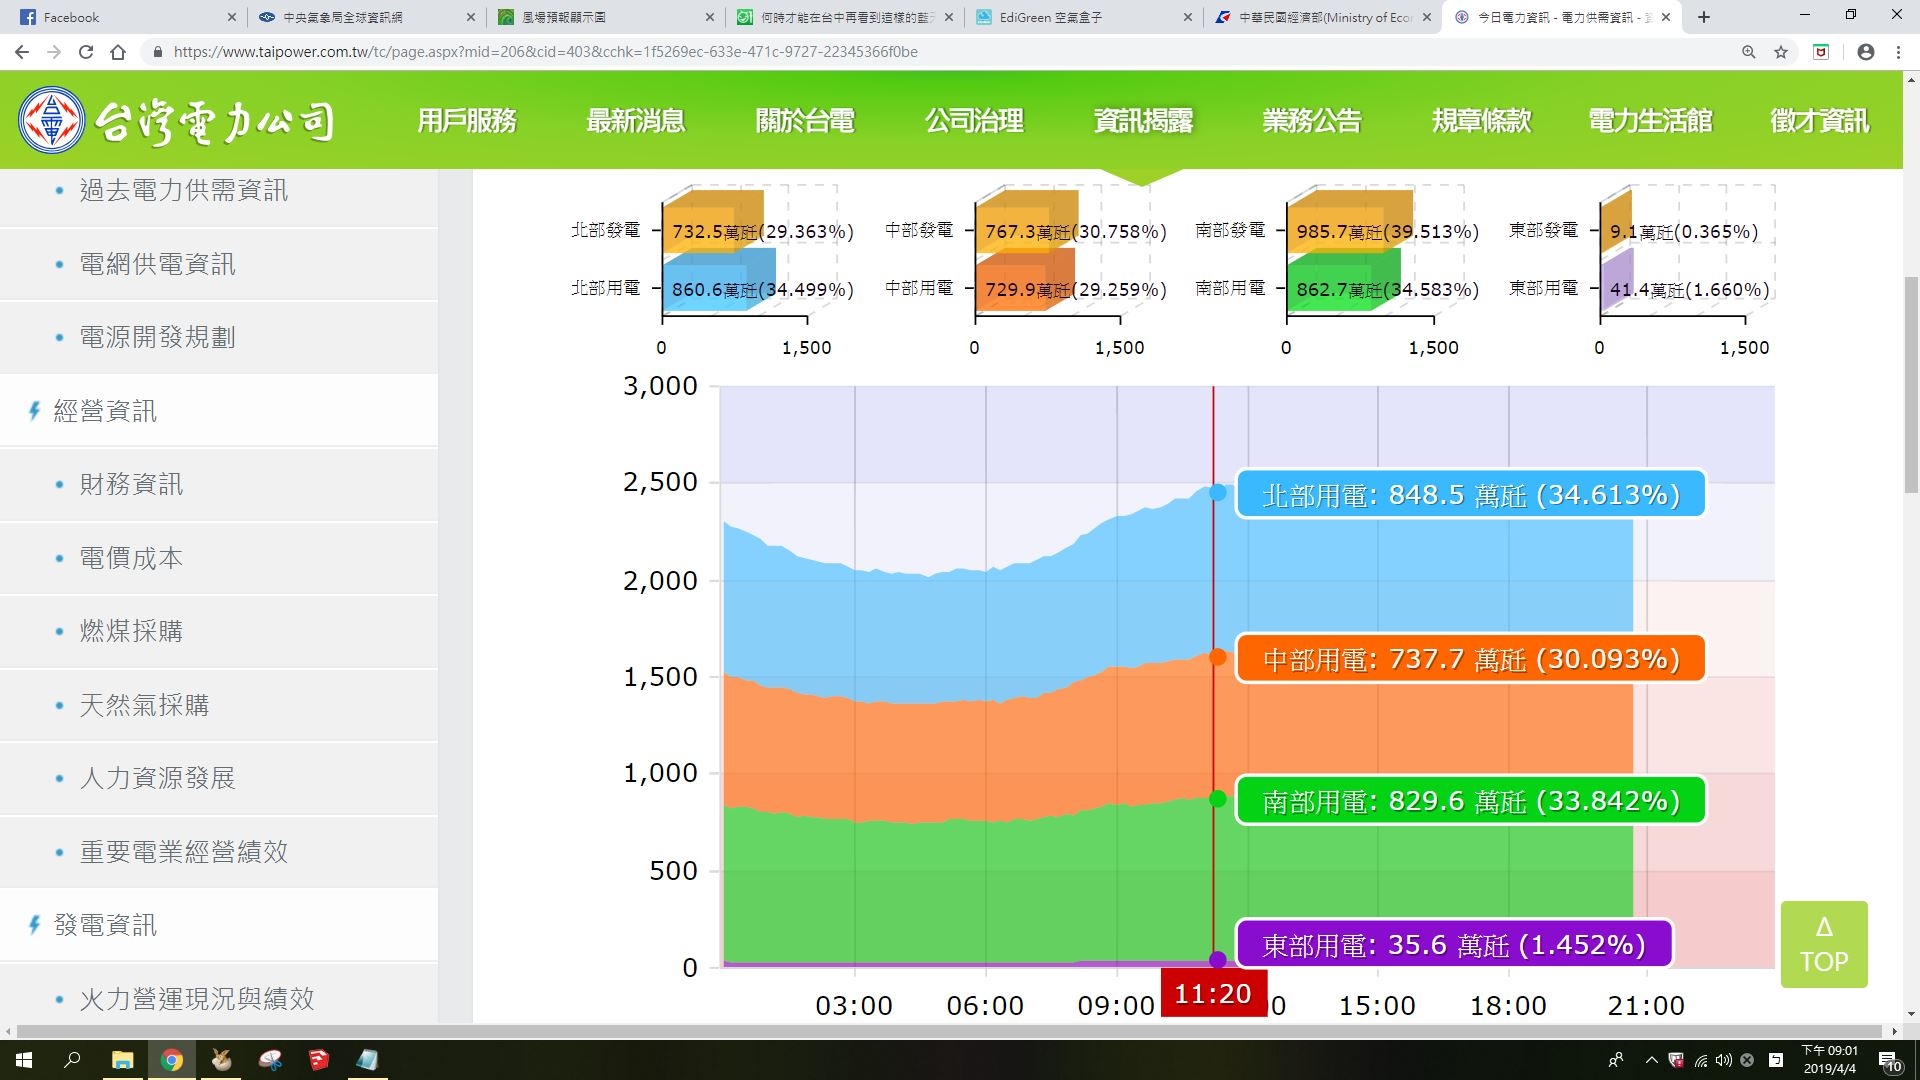1920x1080 pixels.
Task: Open 電力生活館 navigation menu
Action: 1650,121
